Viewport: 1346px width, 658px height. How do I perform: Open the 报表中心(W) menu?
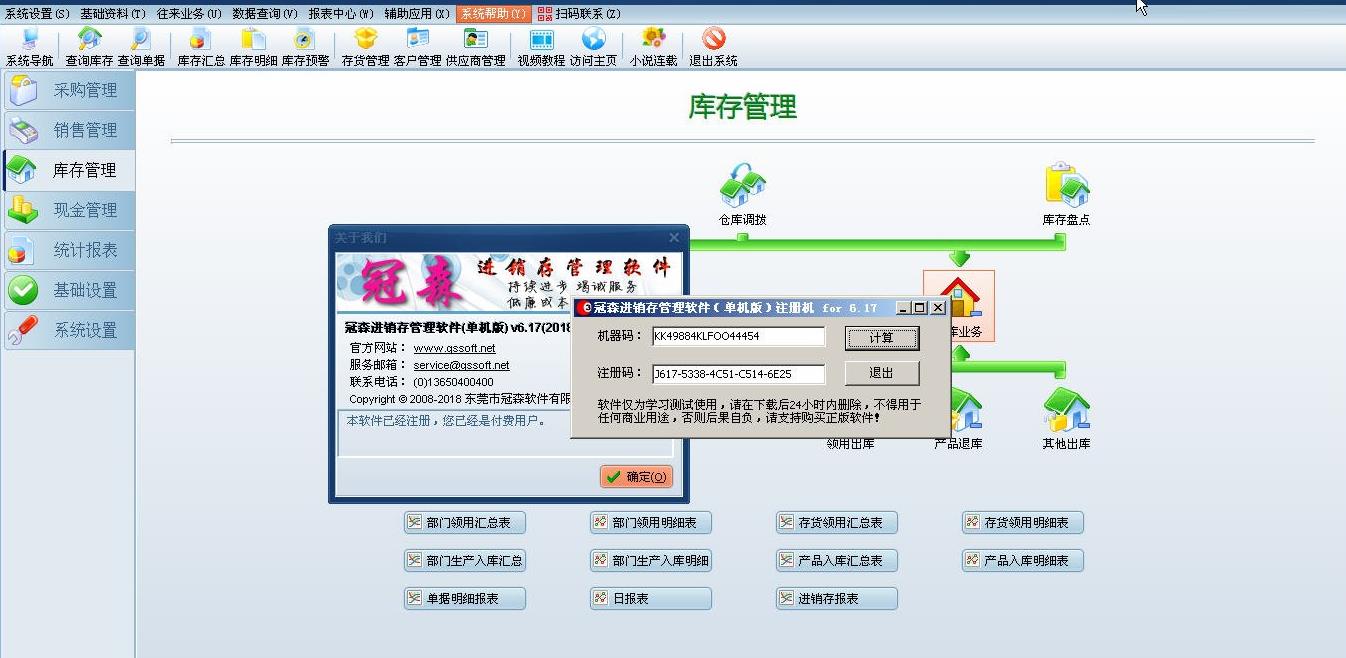pos(341,14)
